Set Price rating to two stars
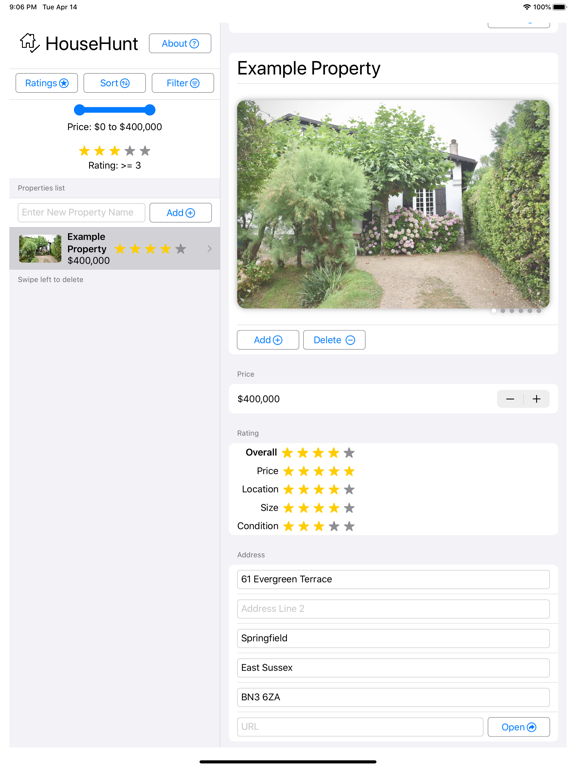The width and height of the screenshot is (576, 768). click(304, 471)
